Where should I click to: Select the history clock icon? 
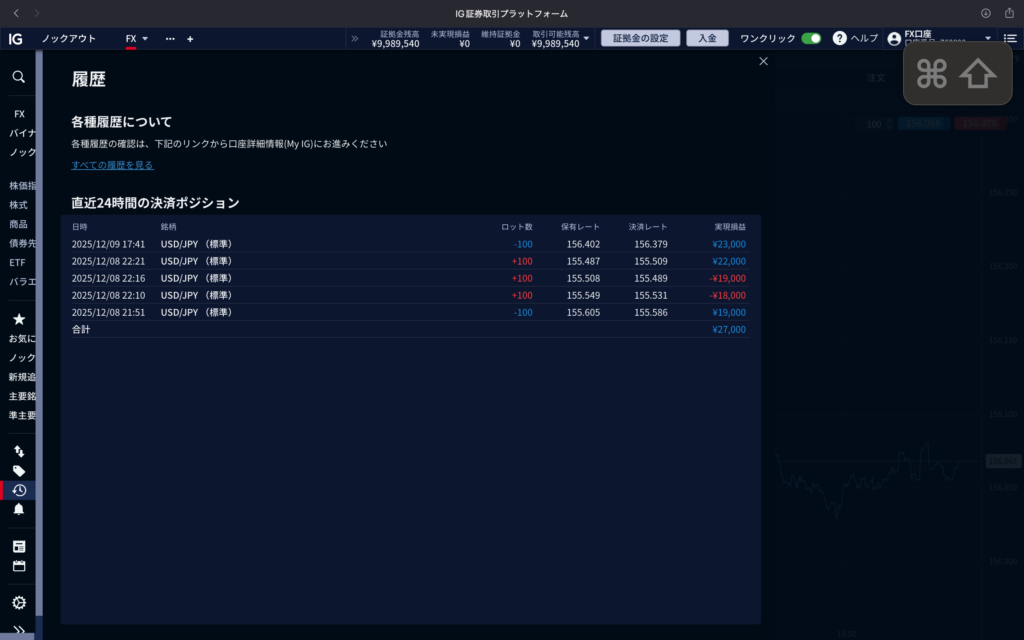click(x=18, y=490)
